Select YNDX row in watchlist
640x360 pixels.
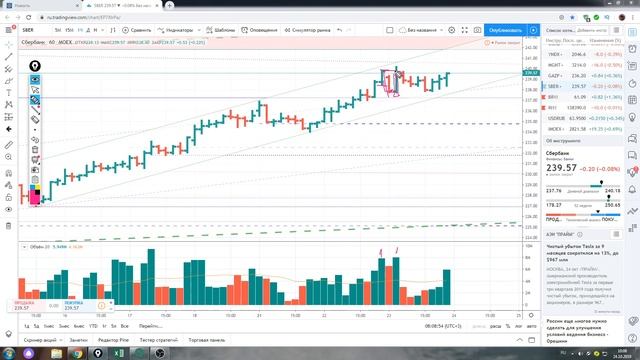pos(582,54)
